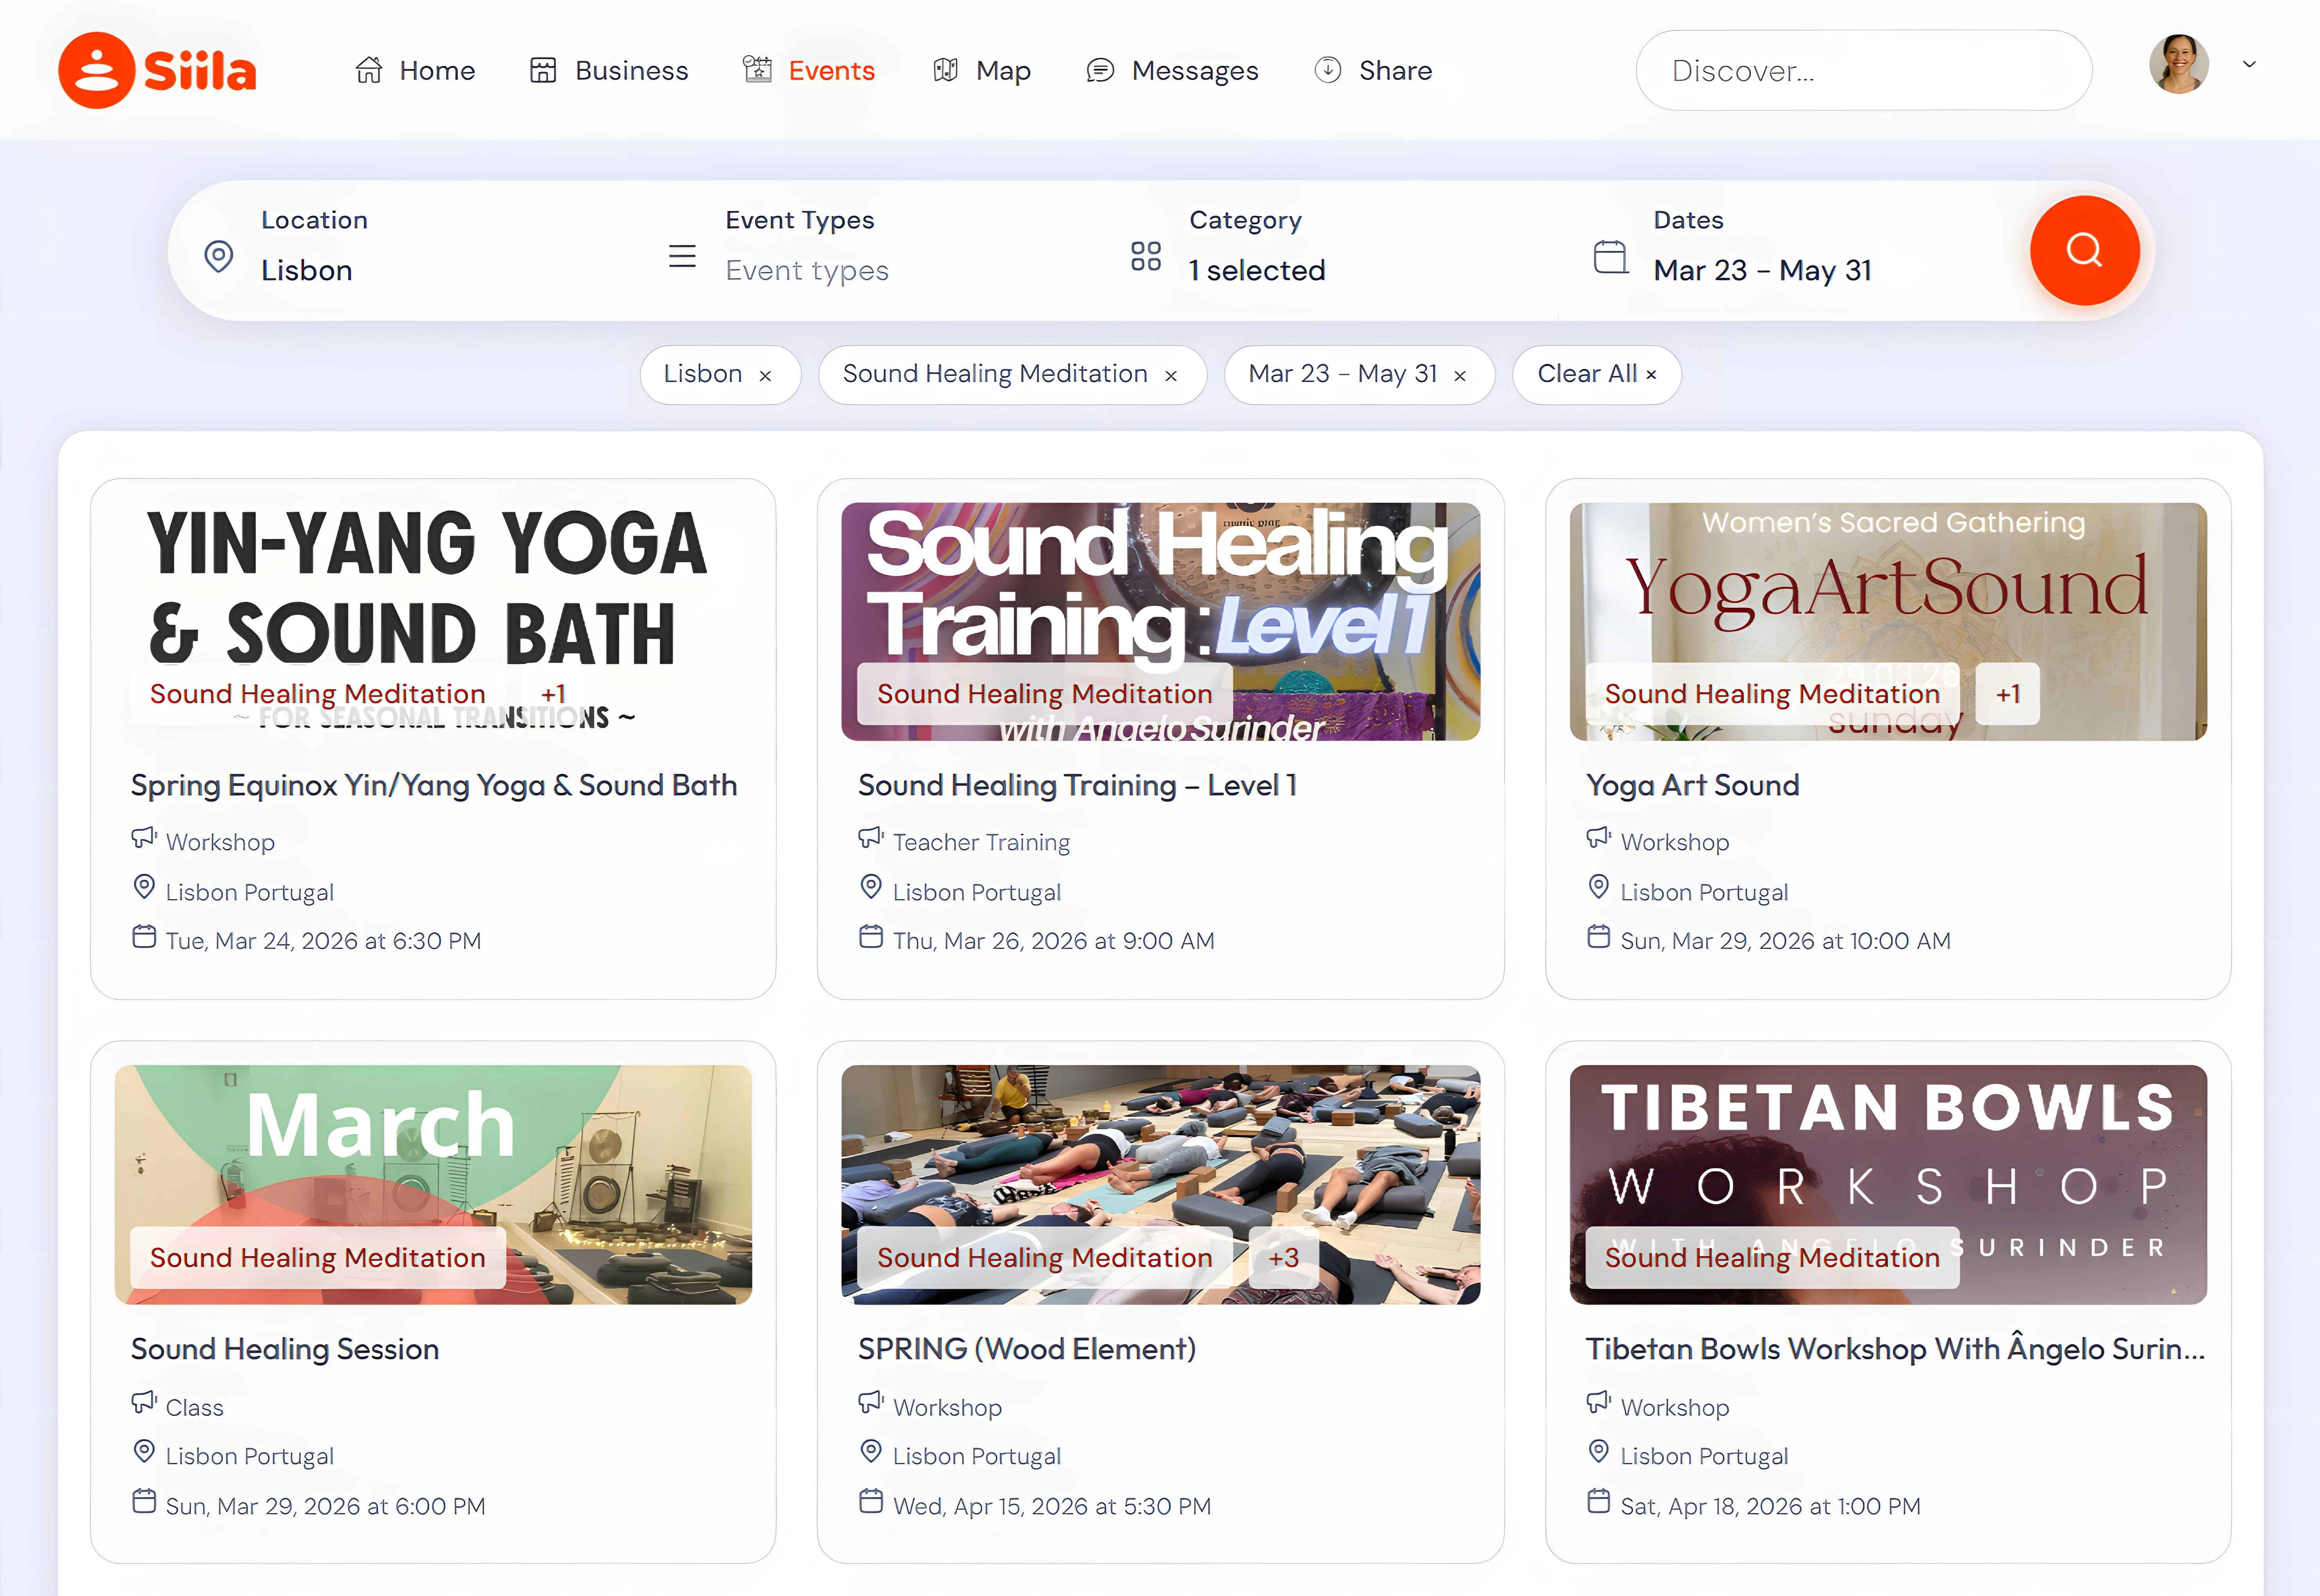Click calendar icon beside Thu, Mar 26, 2026
Viewport: 2320px width, 1596px height.
[x=871, y=937]
